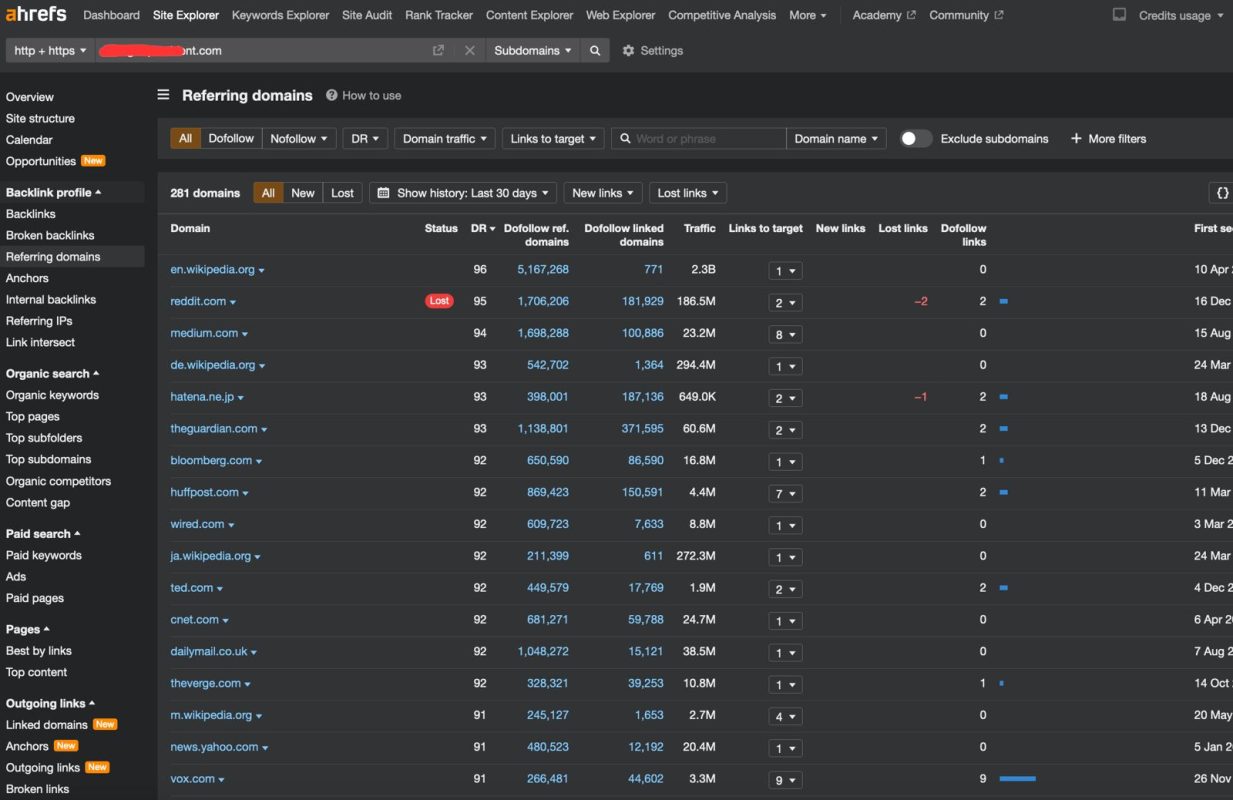Open the Nofollow dropdown
This screenshot has width=1233, height=800.
(299, 139)
